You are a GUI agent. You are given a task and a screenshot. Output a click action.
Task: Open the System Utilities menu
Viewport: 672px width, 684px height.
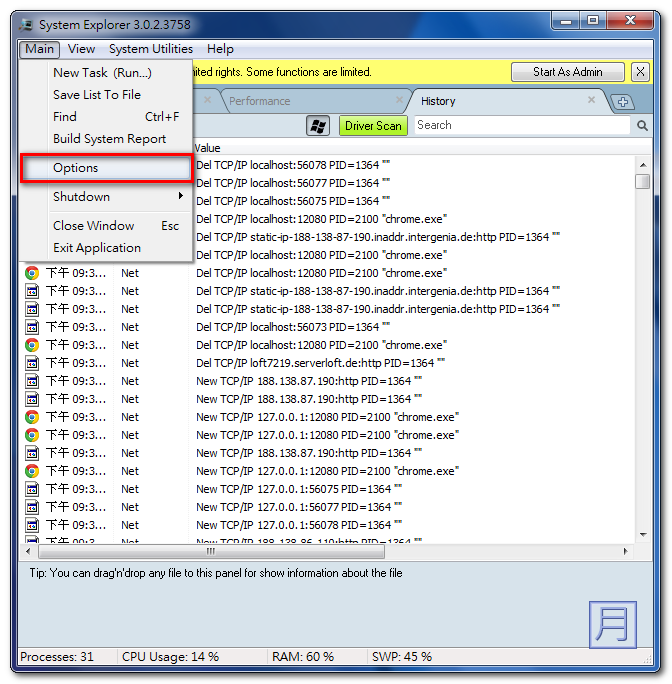[x=151, y=49]
